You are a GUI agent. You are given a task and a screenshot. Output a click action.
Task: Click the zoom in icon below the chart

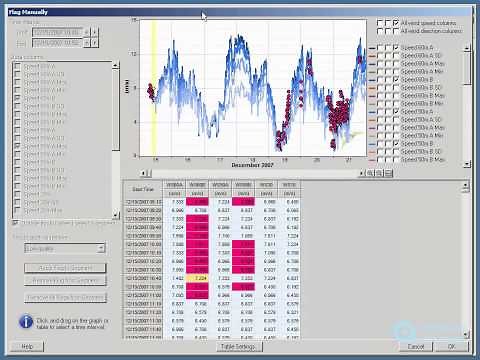pos(370,173)
